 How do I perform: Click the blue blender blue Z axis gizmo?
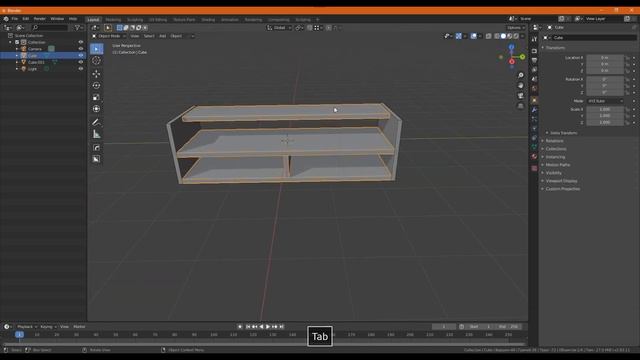click(511, 47)
